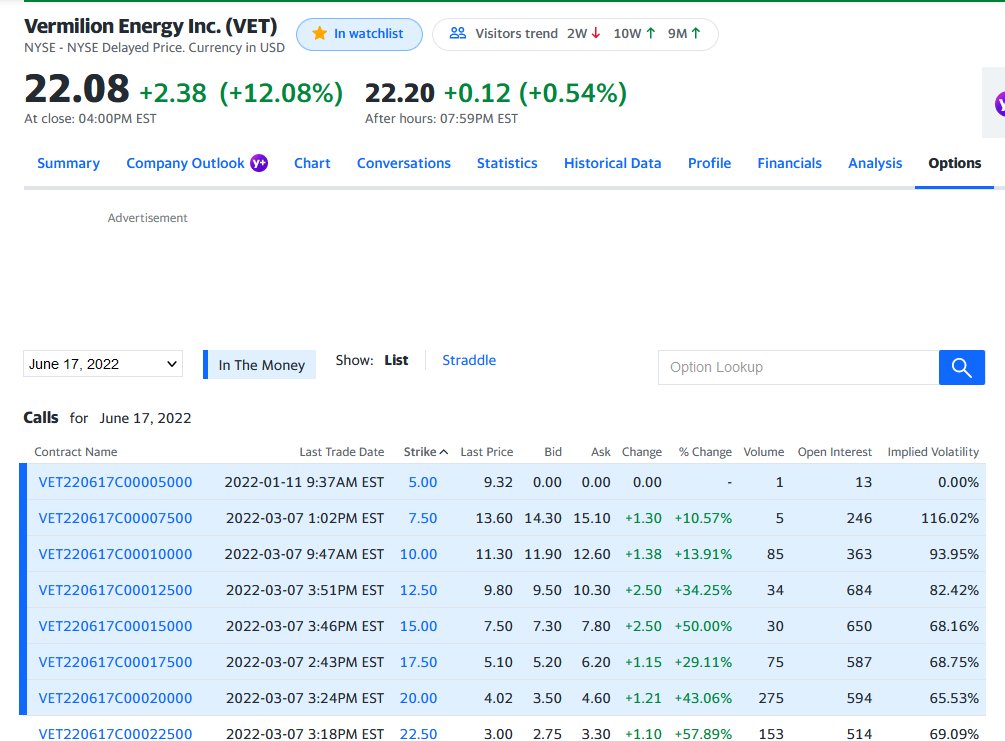Click the 5.00 strike price link

423,482
